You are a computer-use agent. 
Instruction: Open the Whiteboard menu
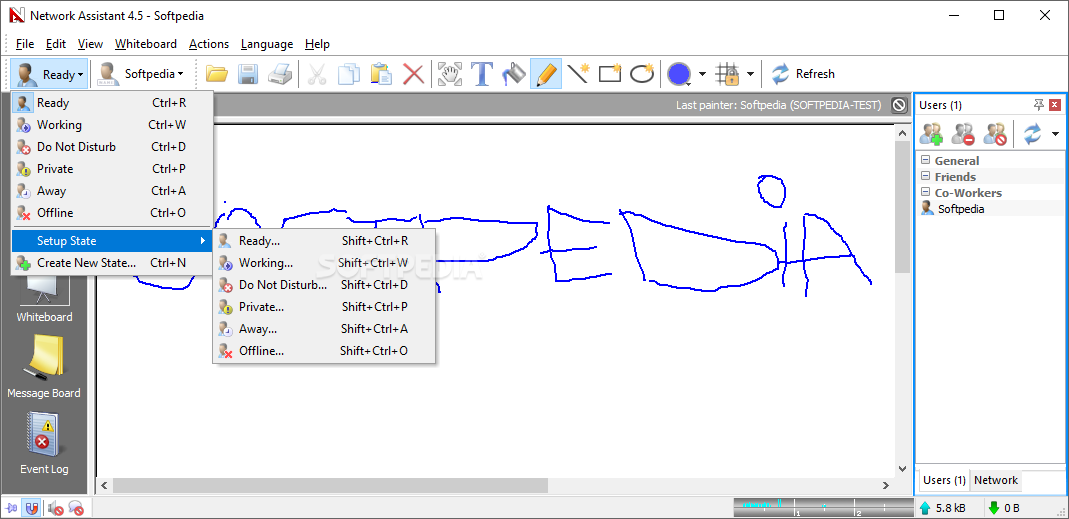pos(146,44)
